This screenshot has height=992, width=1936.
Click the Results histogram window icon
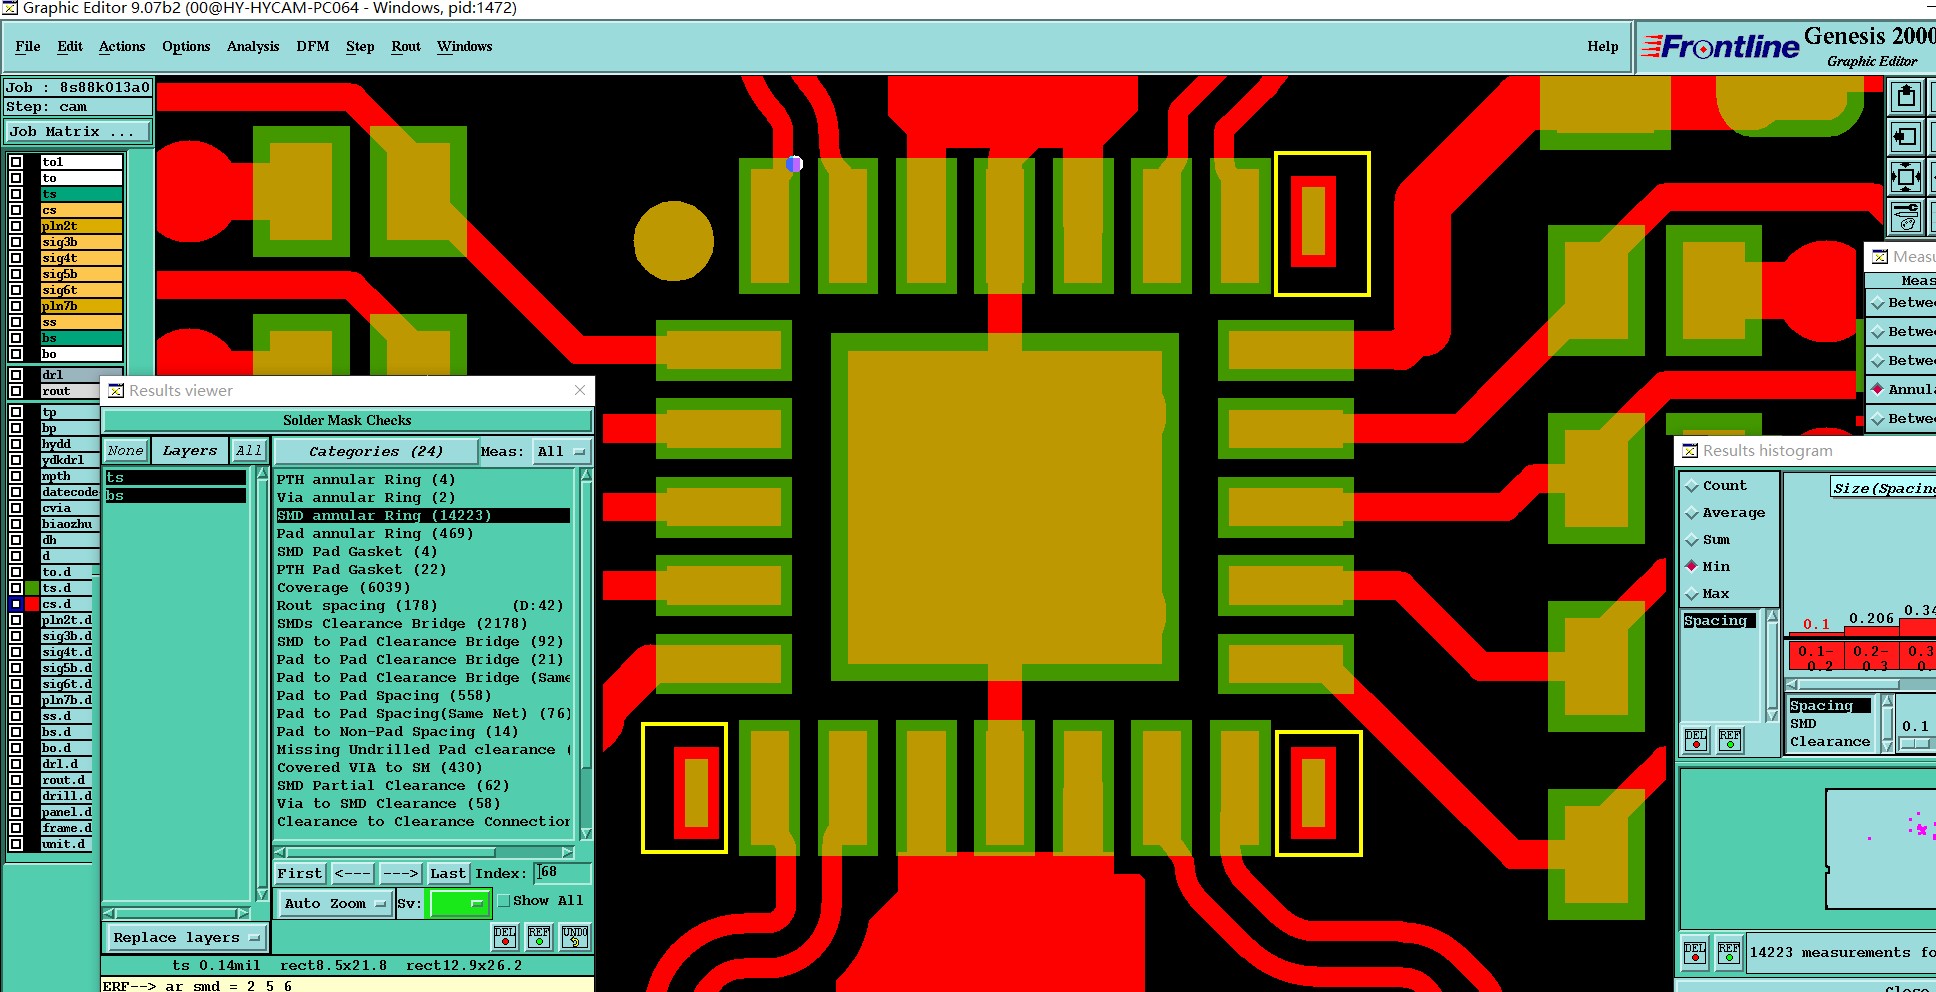click(1690, 451)
